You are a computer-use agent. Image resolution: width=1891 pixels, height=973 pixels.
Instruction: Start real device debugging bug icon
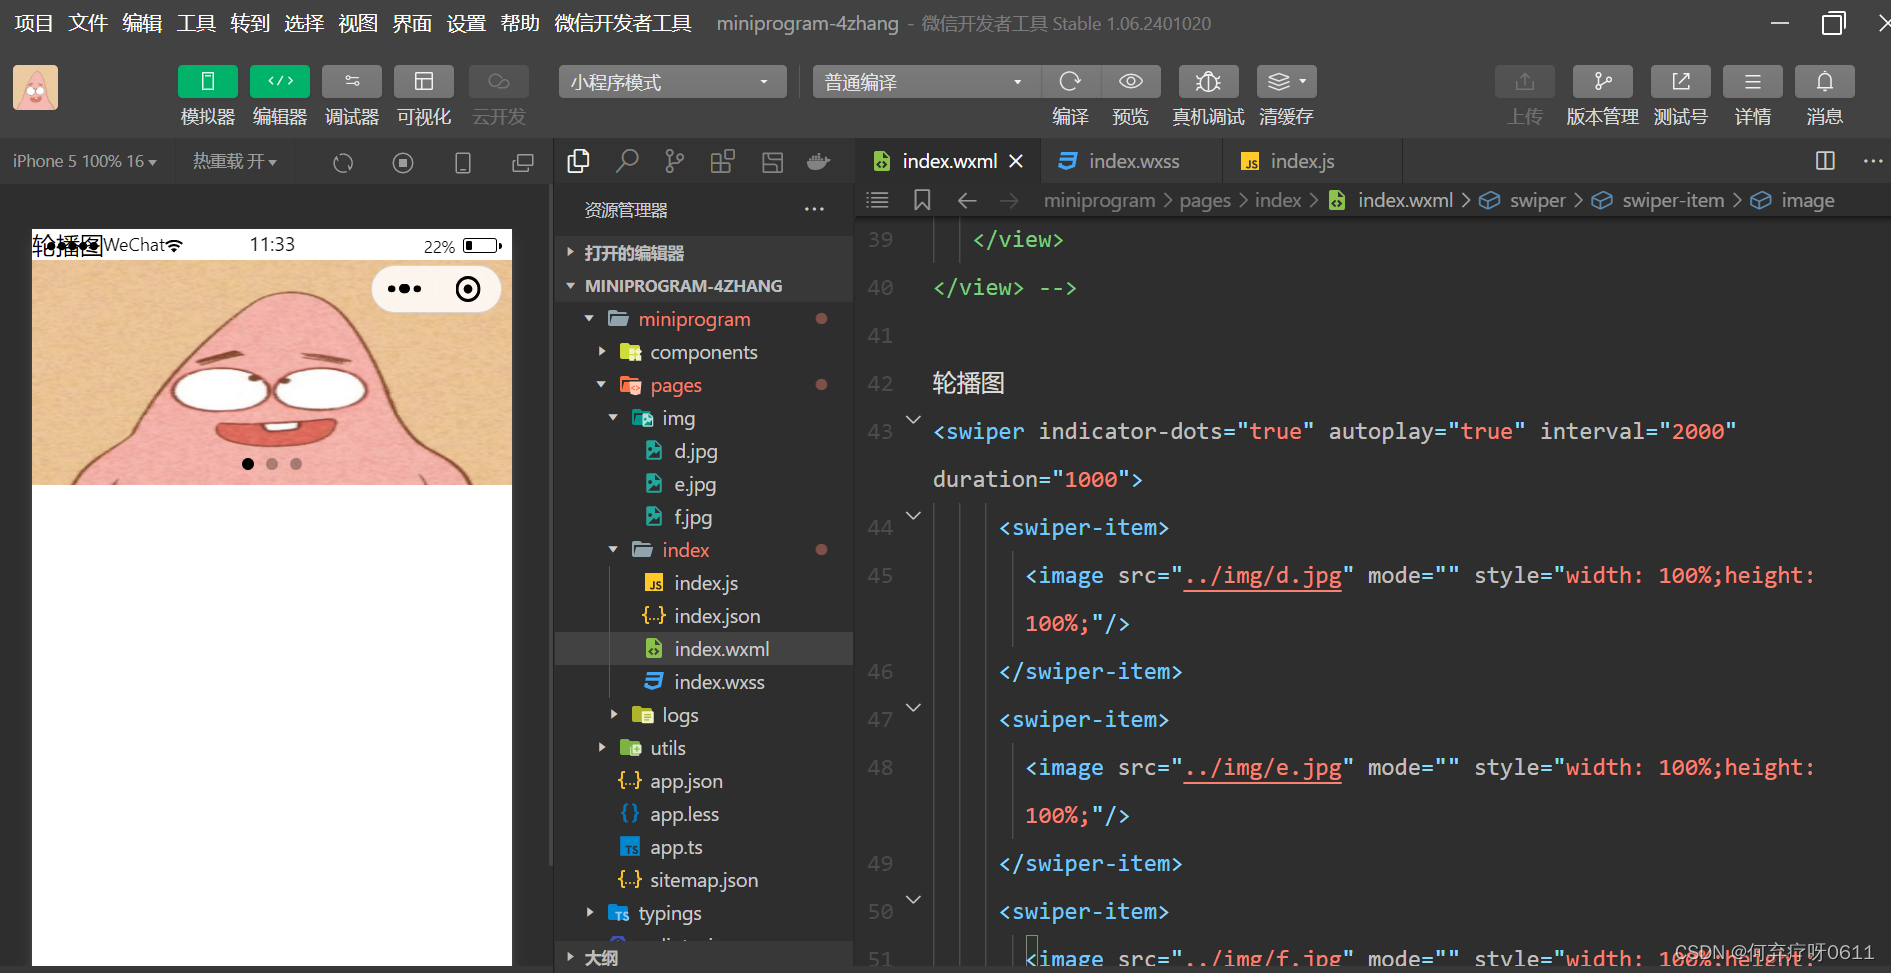click(1208, 81)
